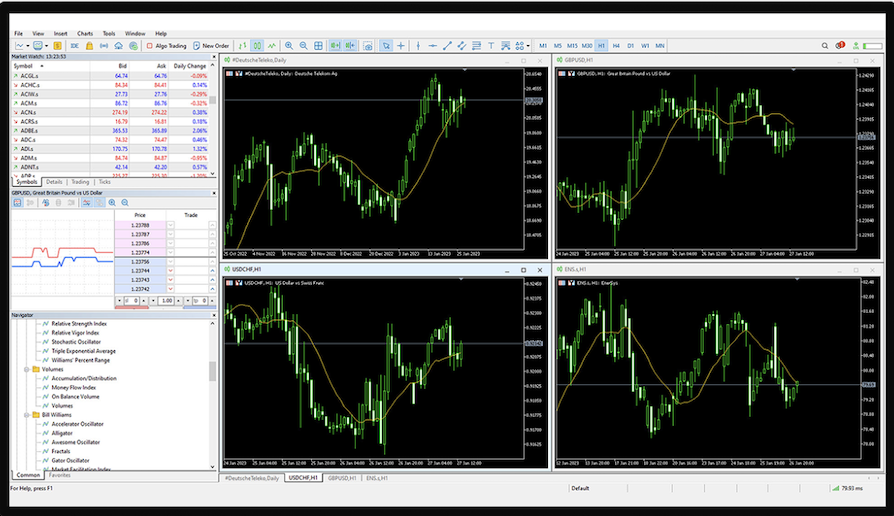894x516 pixels.
Task: Click the tile windows grid icon
Action: (x=319, y=45)
